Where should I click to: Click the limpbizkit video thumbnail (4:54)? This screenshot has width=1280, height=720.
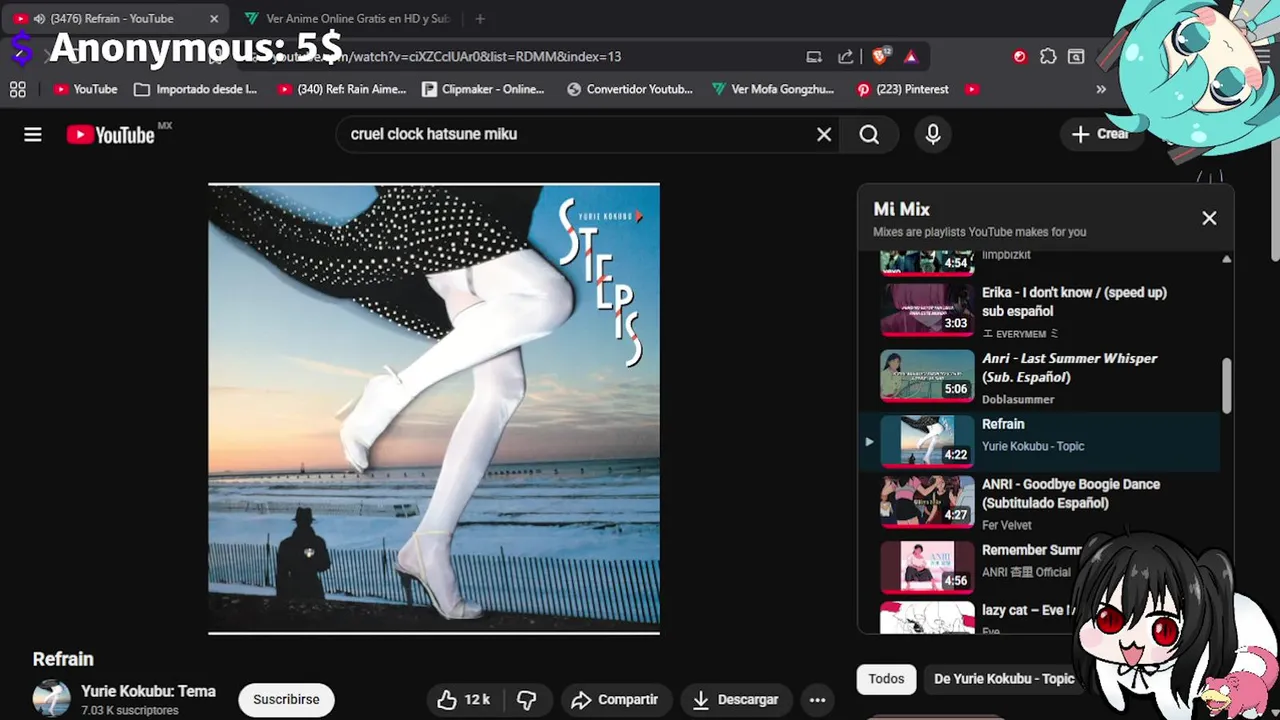pyautogui.click(x=927, y=262)
